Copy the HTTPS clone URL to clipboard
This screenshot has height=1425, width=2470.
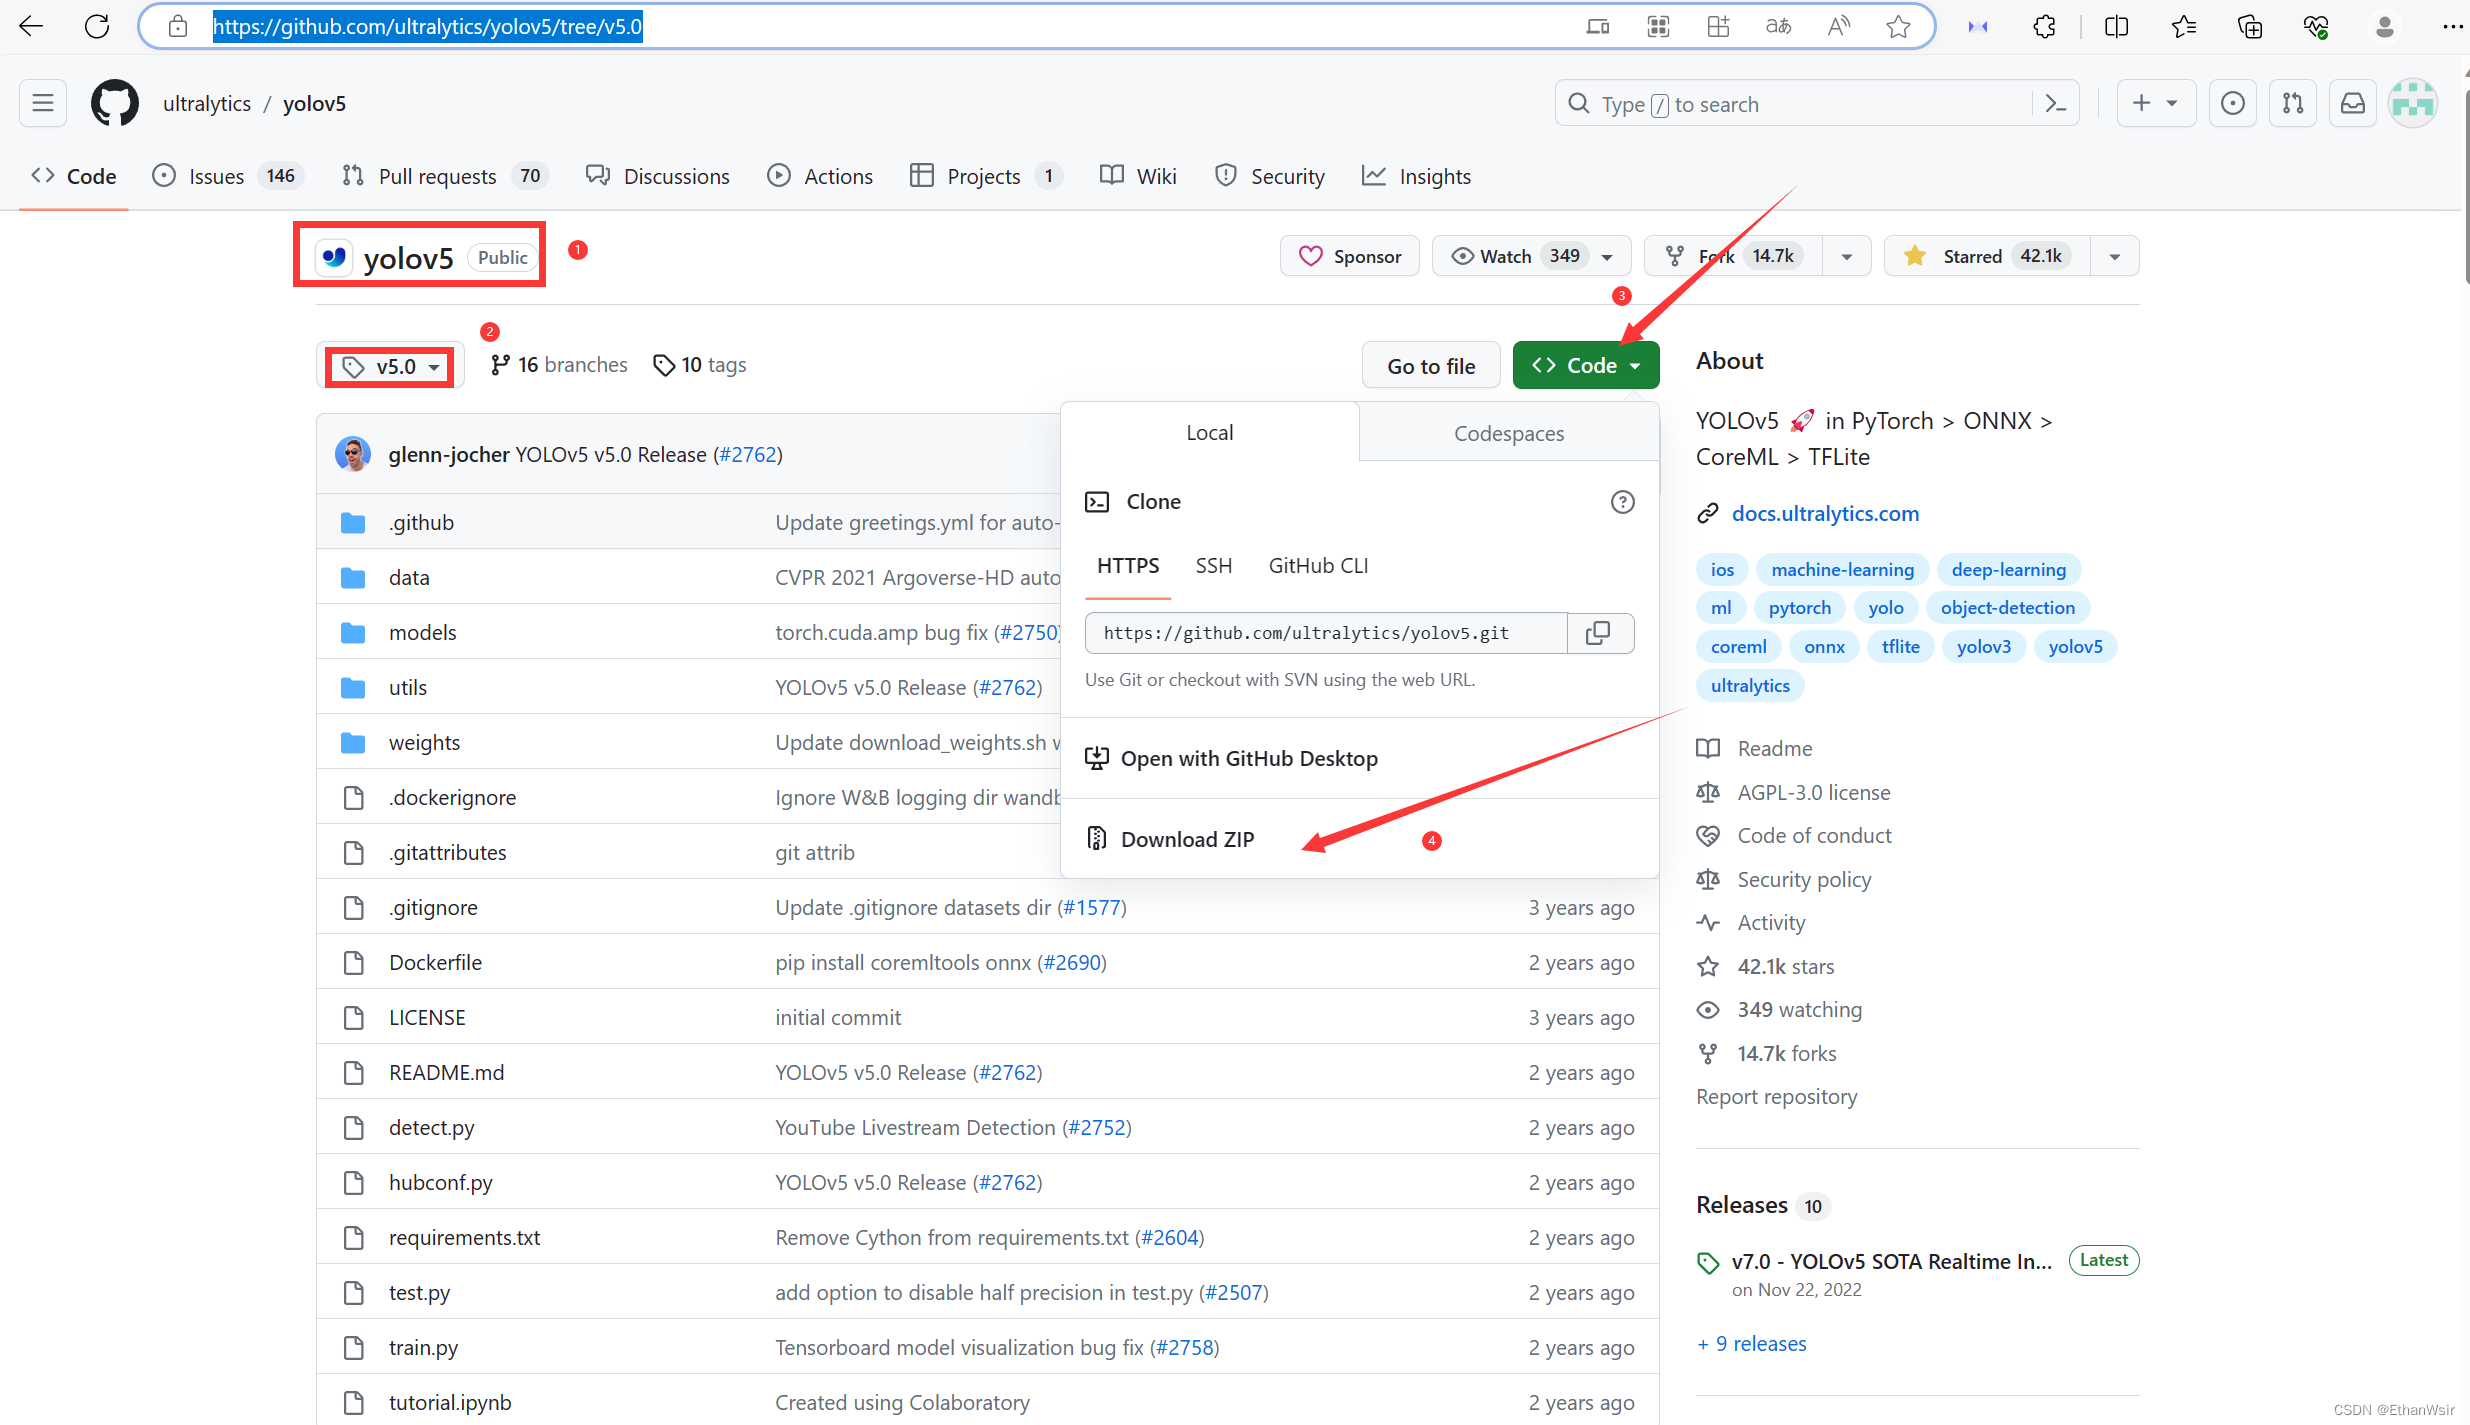pos(1599,633)
